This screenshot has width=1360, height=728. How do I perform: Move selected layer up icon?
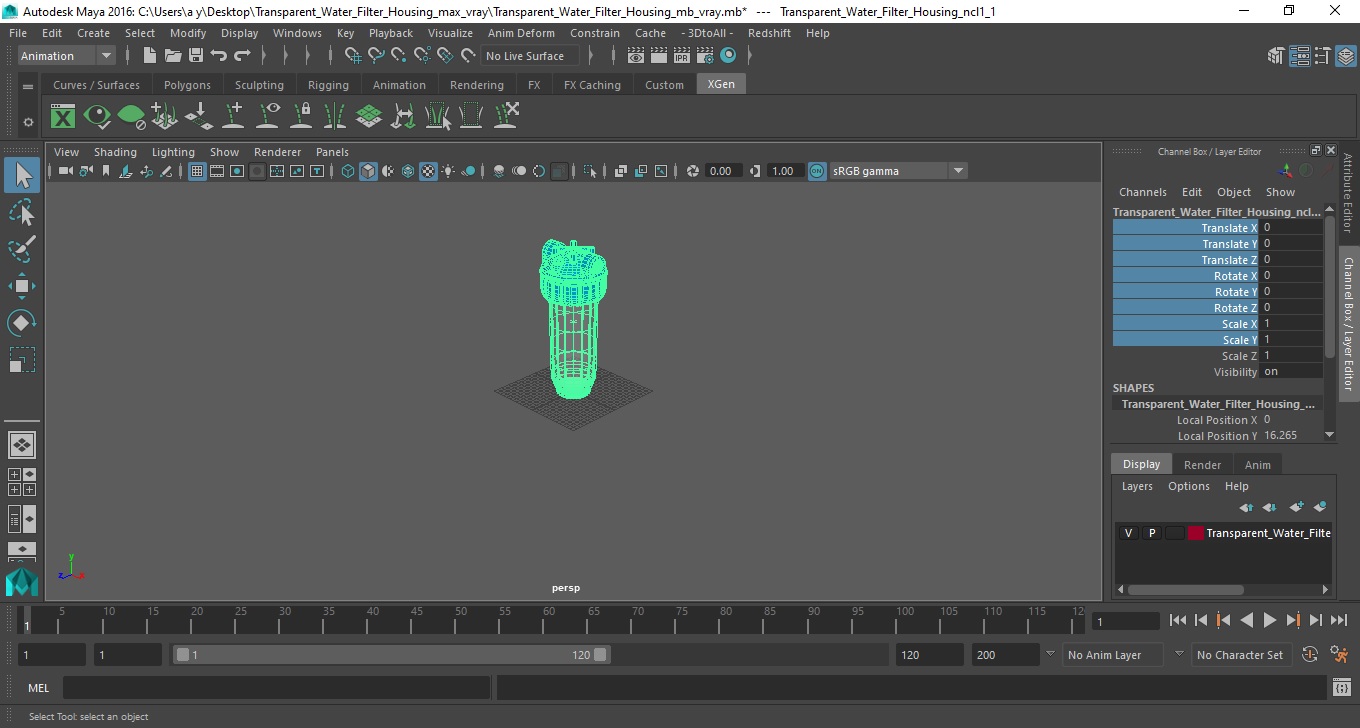click(1246, 507)
